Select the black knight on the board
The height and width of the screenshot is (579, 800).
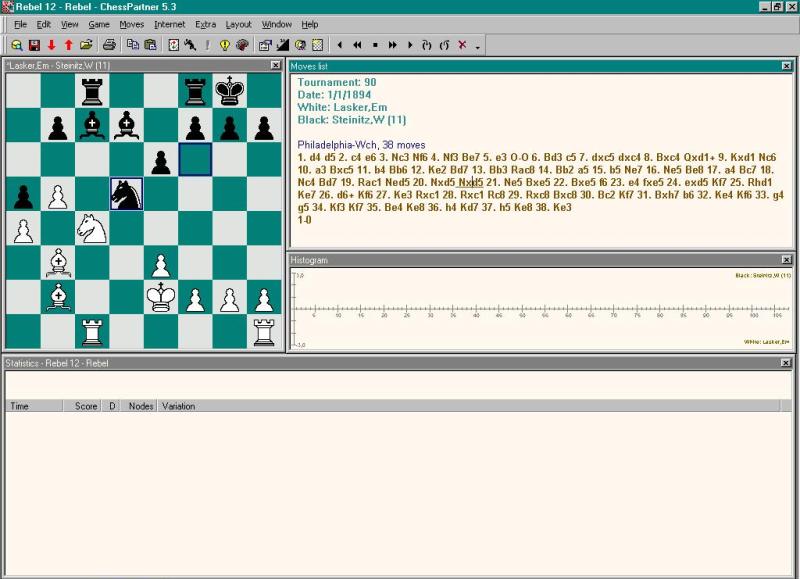point(126,194)
